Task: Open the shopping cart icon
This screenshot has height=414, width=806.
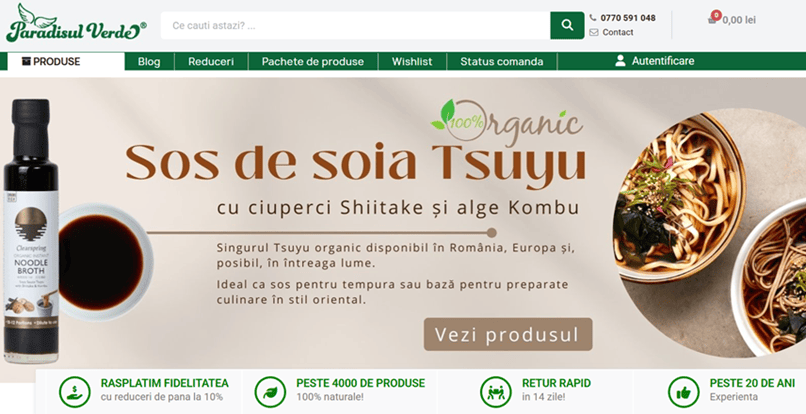Action: point(713,19)
